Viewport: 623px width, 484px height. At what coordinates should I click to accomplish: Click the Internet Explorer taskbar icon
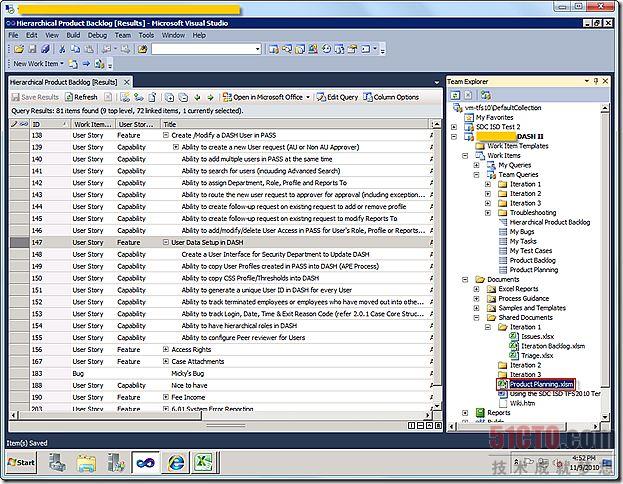coord(176,463)
